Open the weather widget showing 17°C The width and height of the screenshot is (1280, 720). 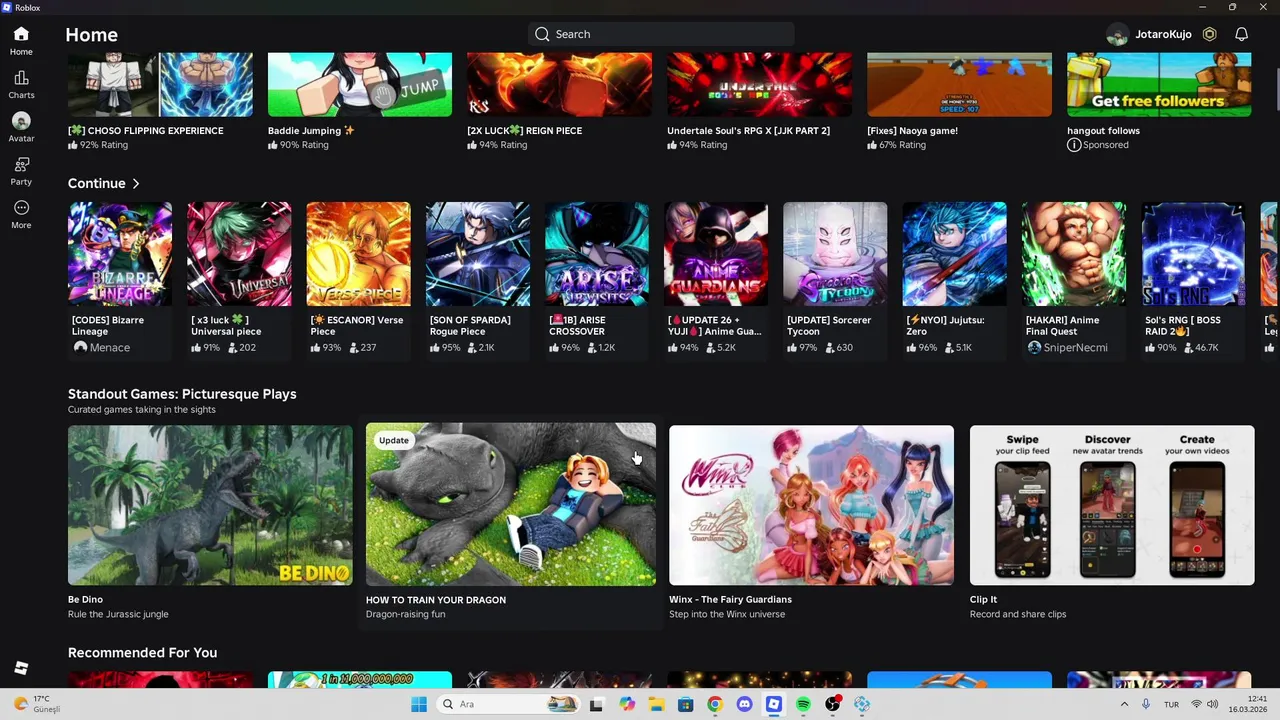[37, 704]
